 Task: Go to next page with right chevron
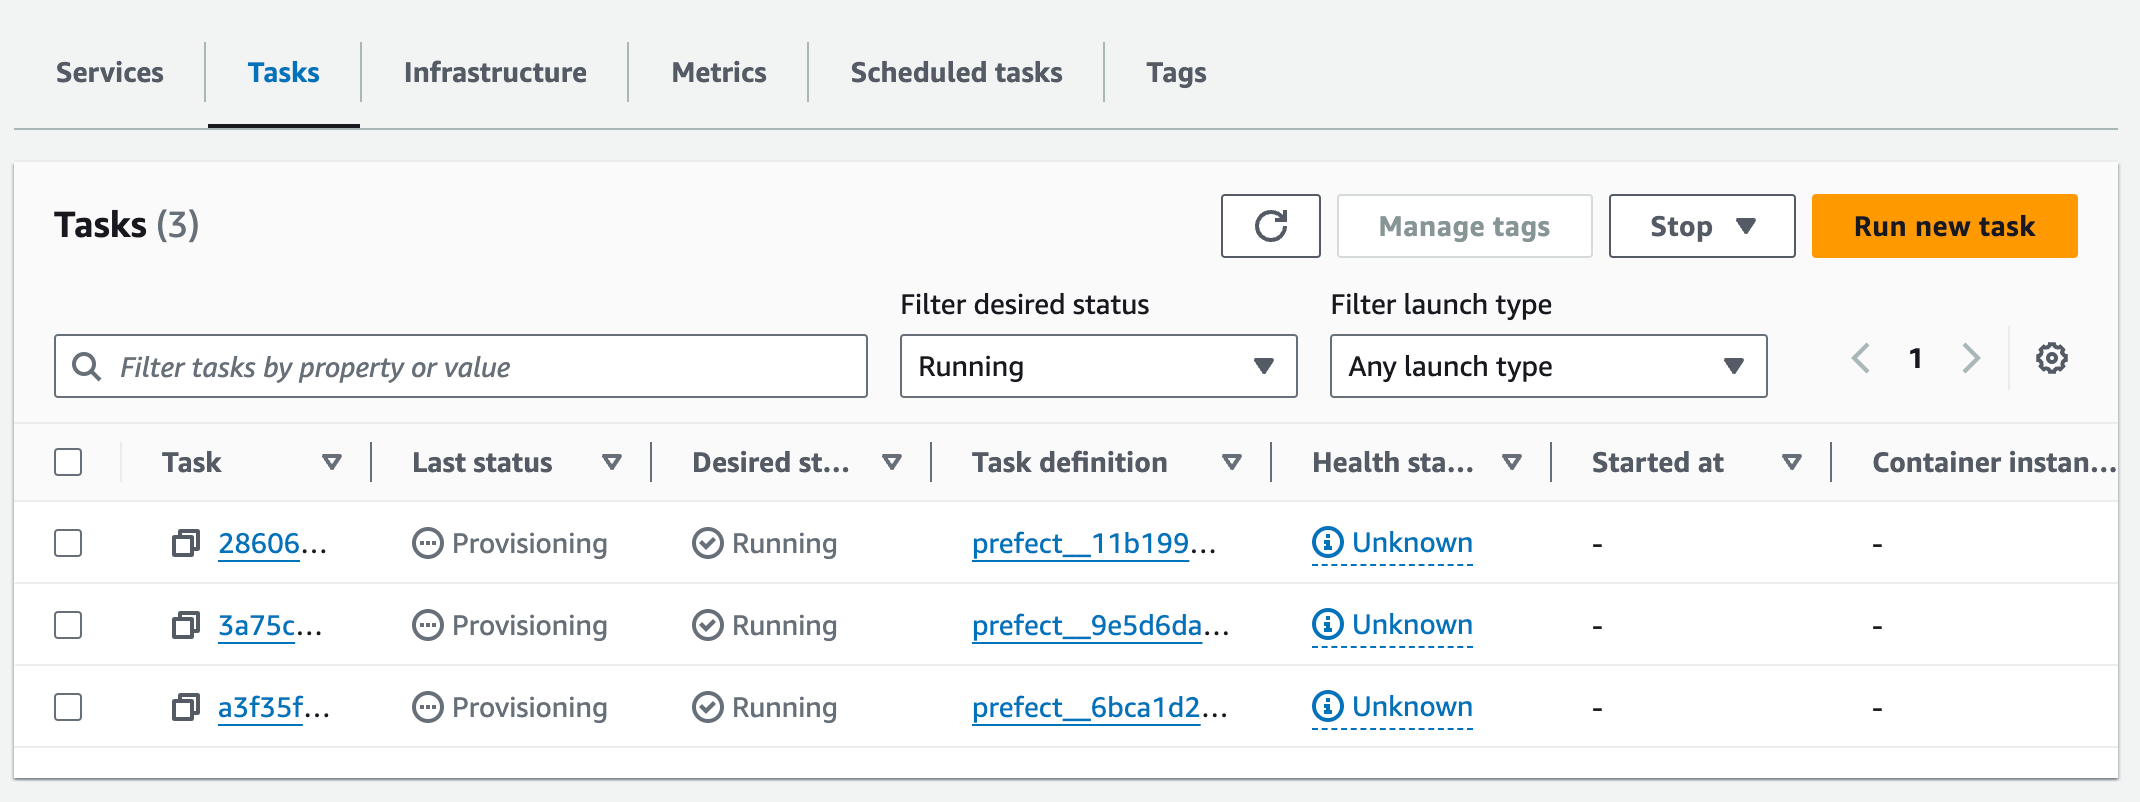point(1970,358)
